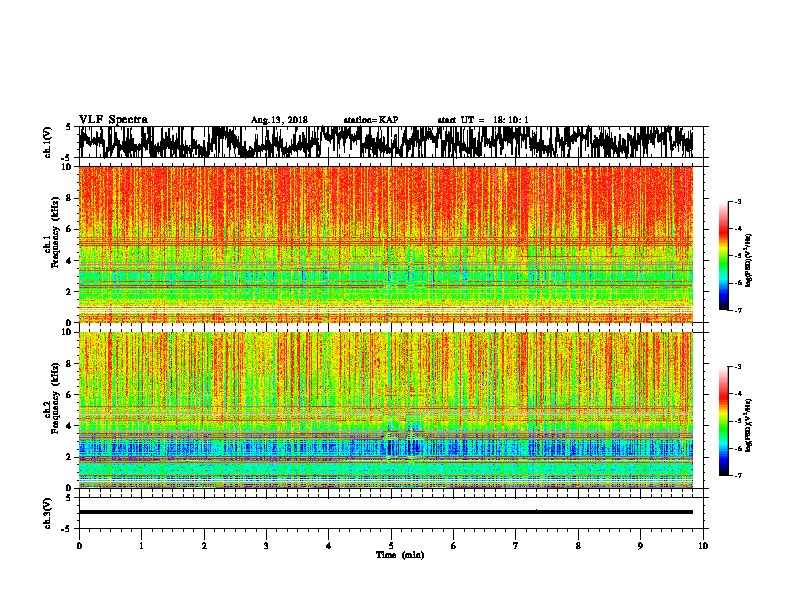The height and width of the screenshot is (612, 792).
Task: Click the ch.1 colorbar log(PSD) label
Action: [748, 261]
